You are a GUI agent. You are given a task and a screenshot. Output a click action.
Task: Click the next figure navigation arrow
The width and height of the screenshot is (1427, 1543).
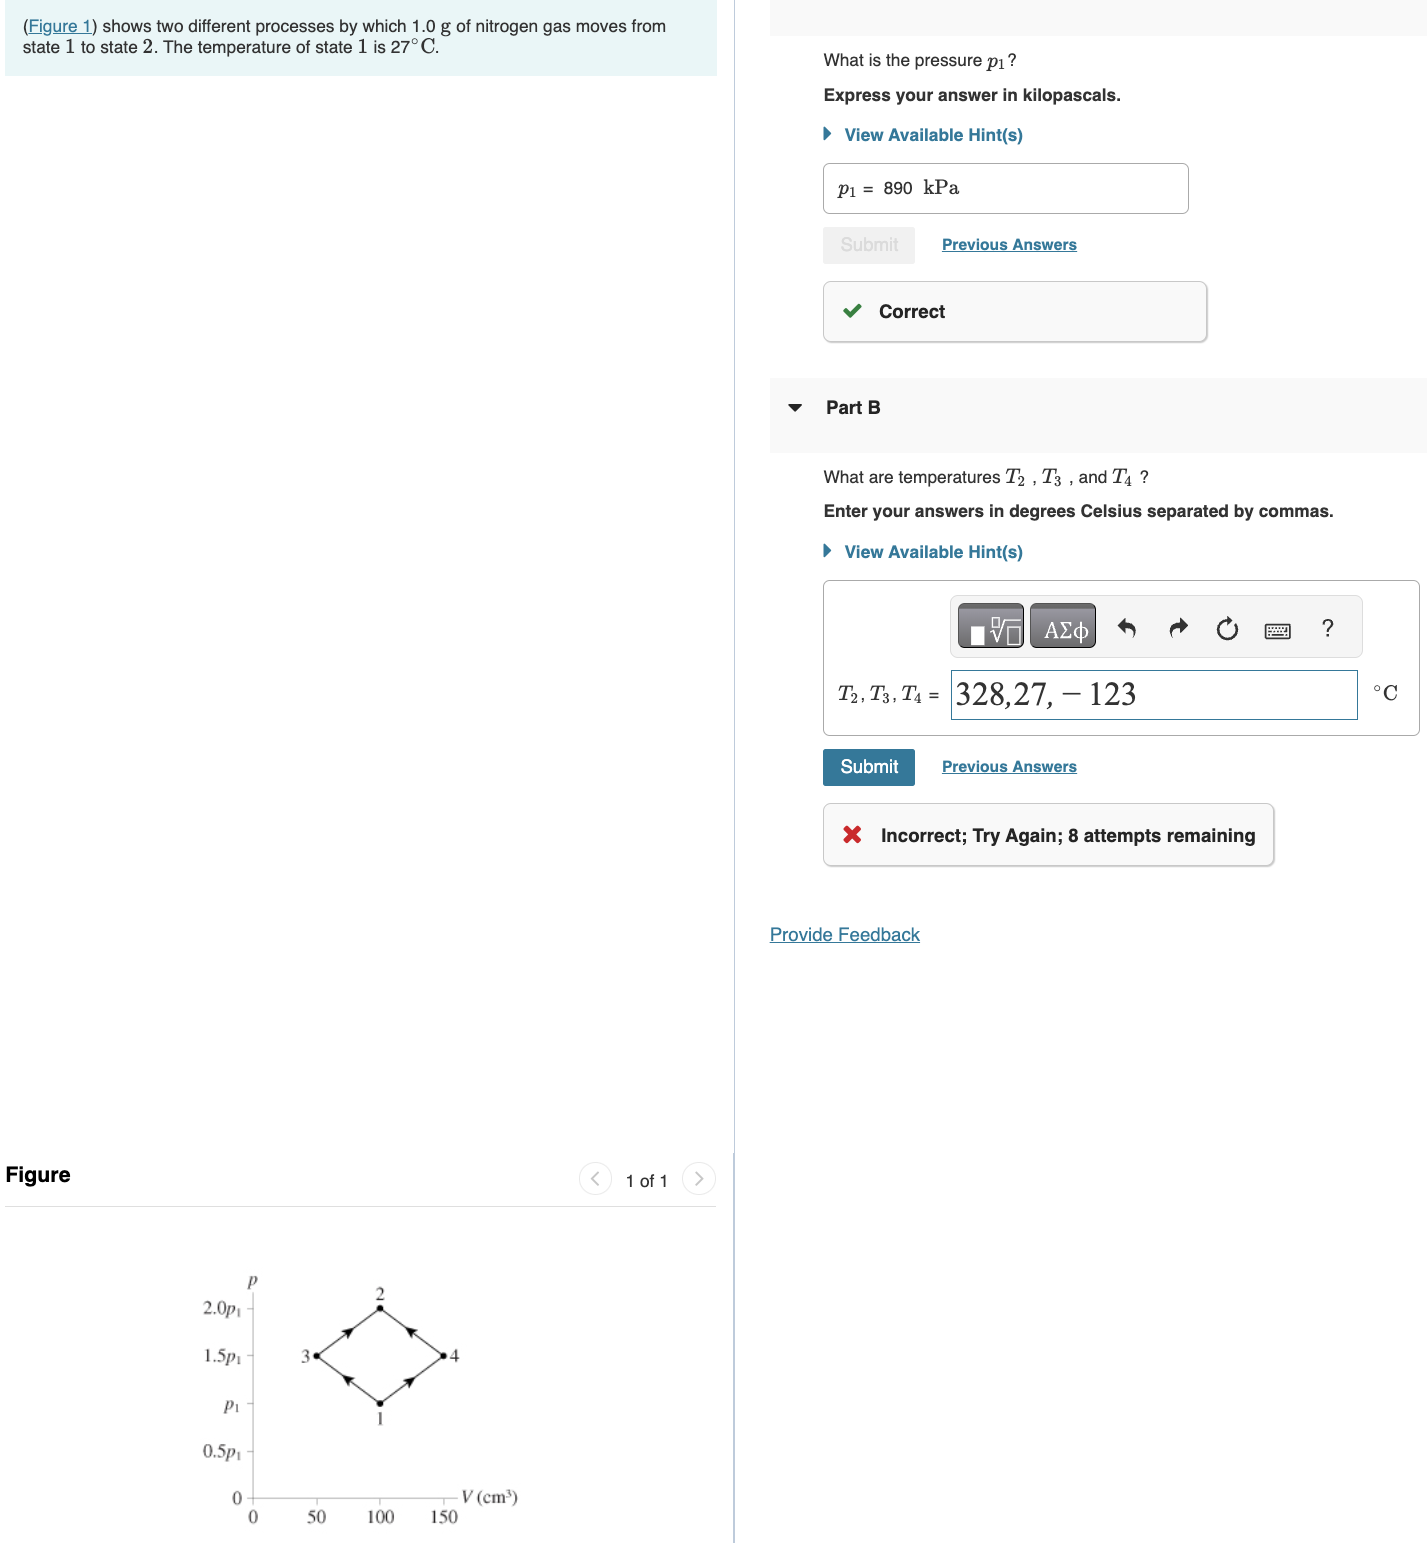click(698, 1179)
